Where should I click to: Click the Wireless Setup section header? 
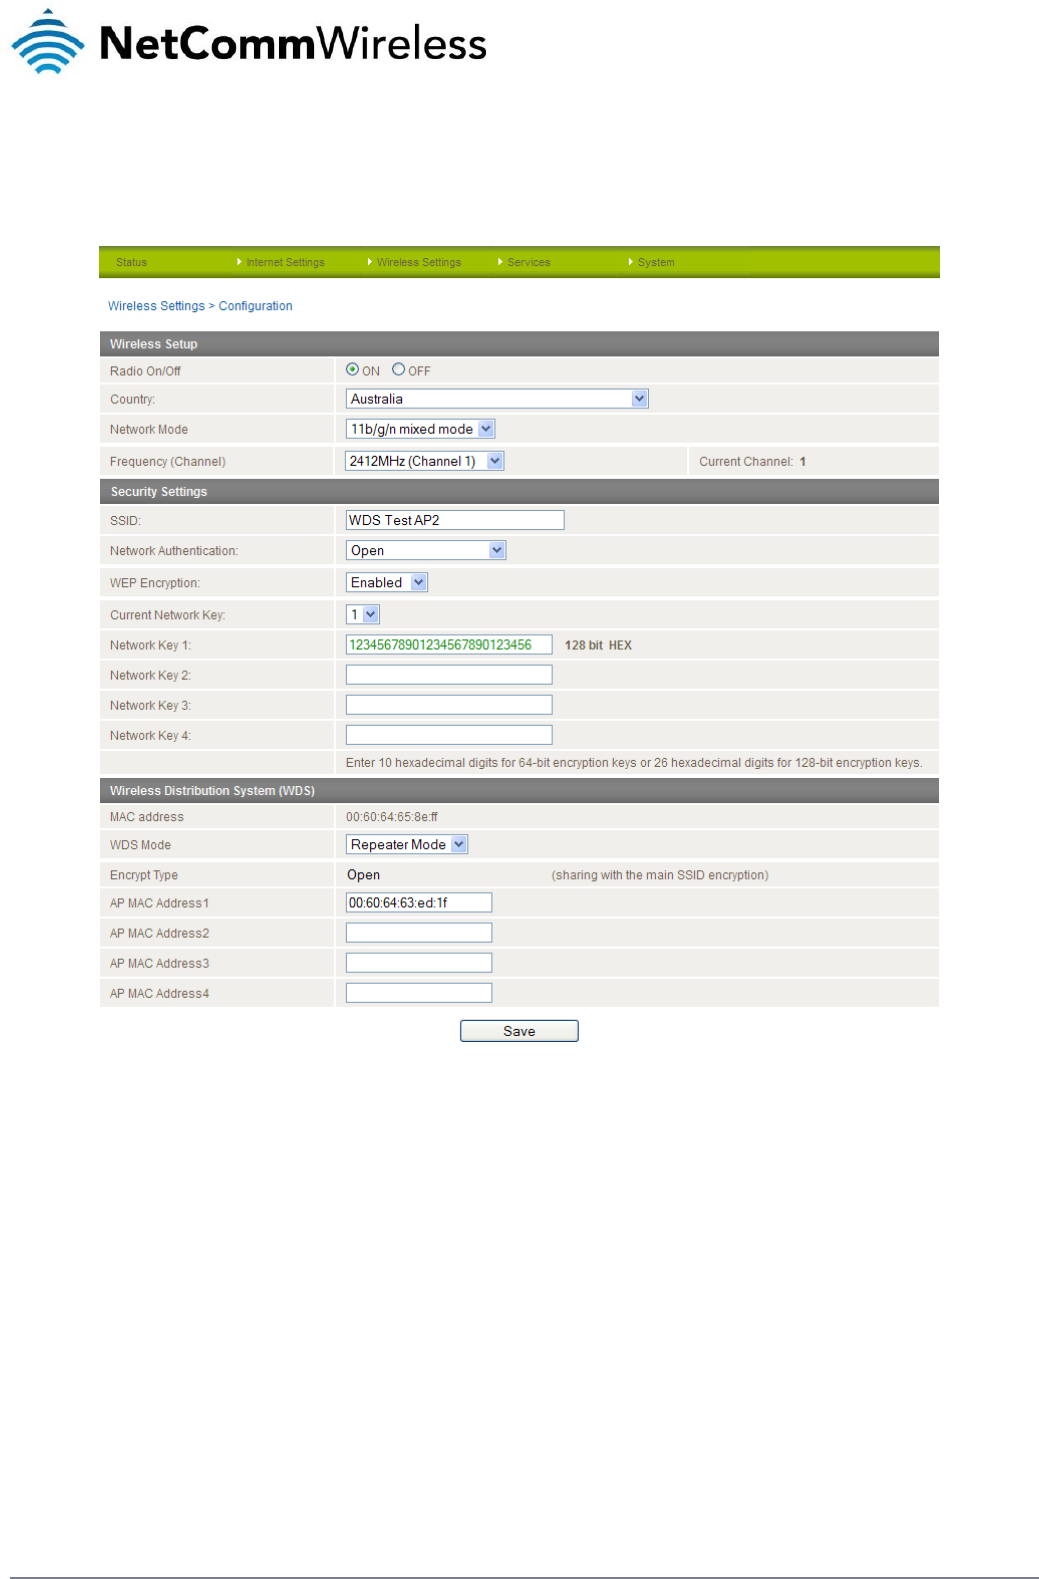point(519,344)
